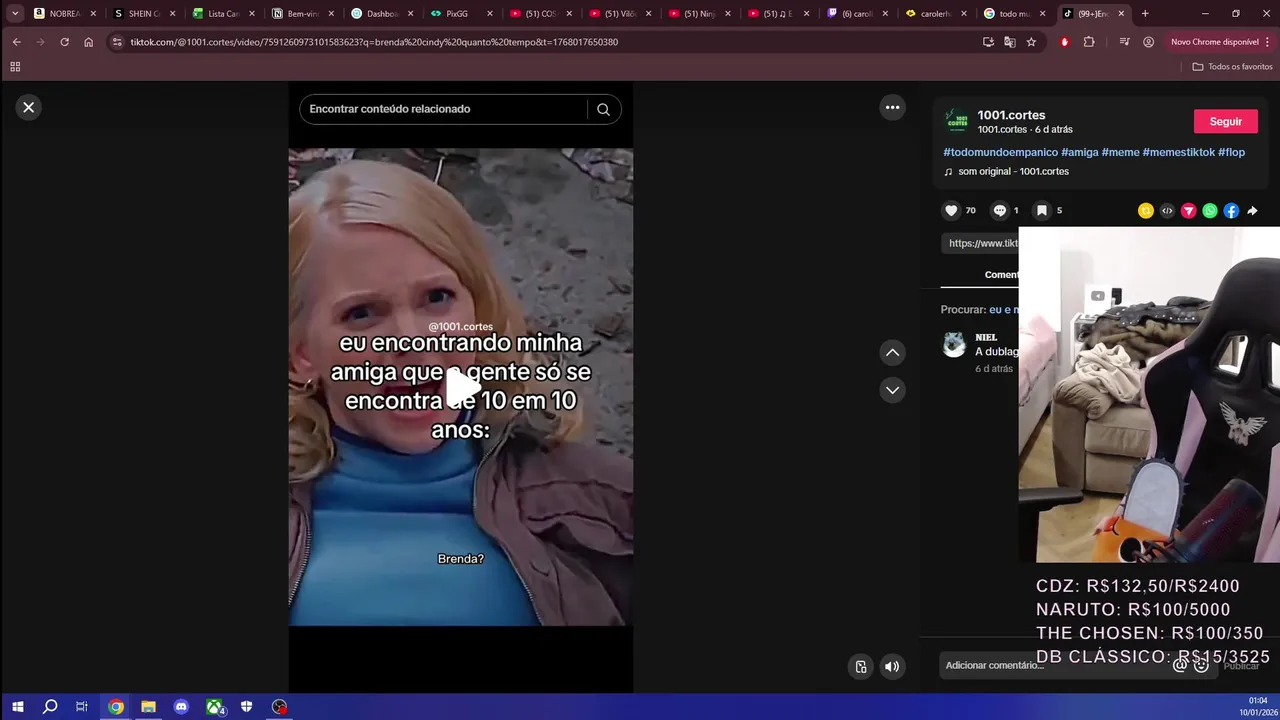This screenshot has height=720, width=1280.
Task: Open the Chrome profile avatar
Action: tap(1148, 42)
